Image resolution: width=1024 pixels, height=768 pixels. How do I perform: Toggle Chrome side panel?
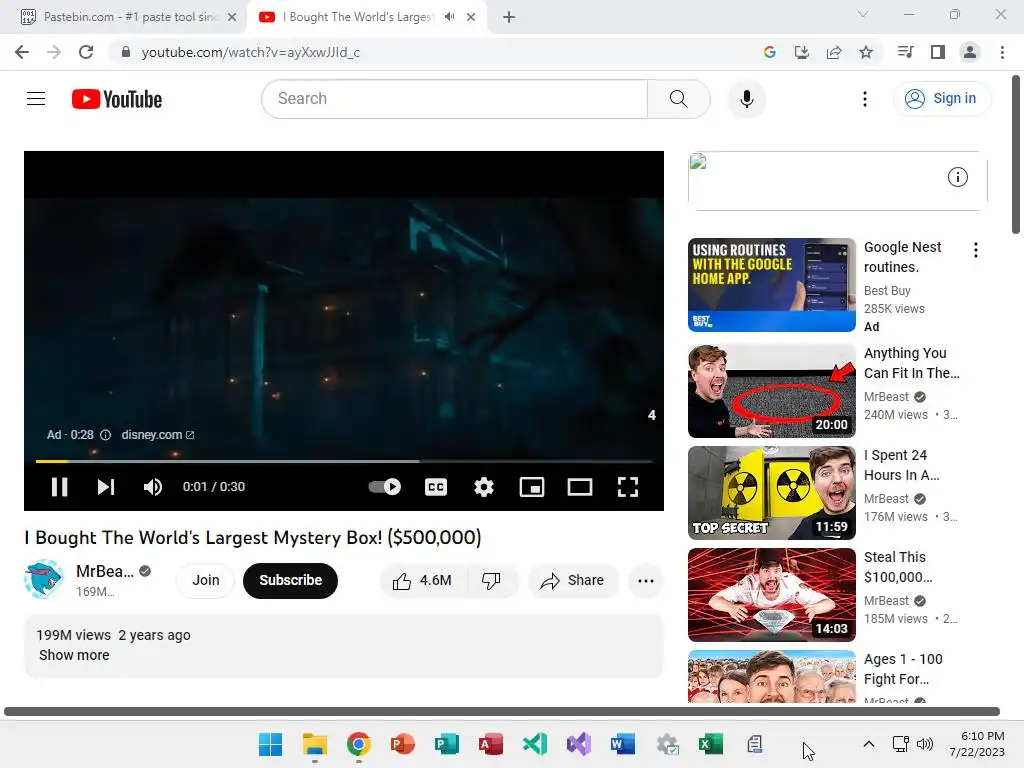[x=938, y=52]
